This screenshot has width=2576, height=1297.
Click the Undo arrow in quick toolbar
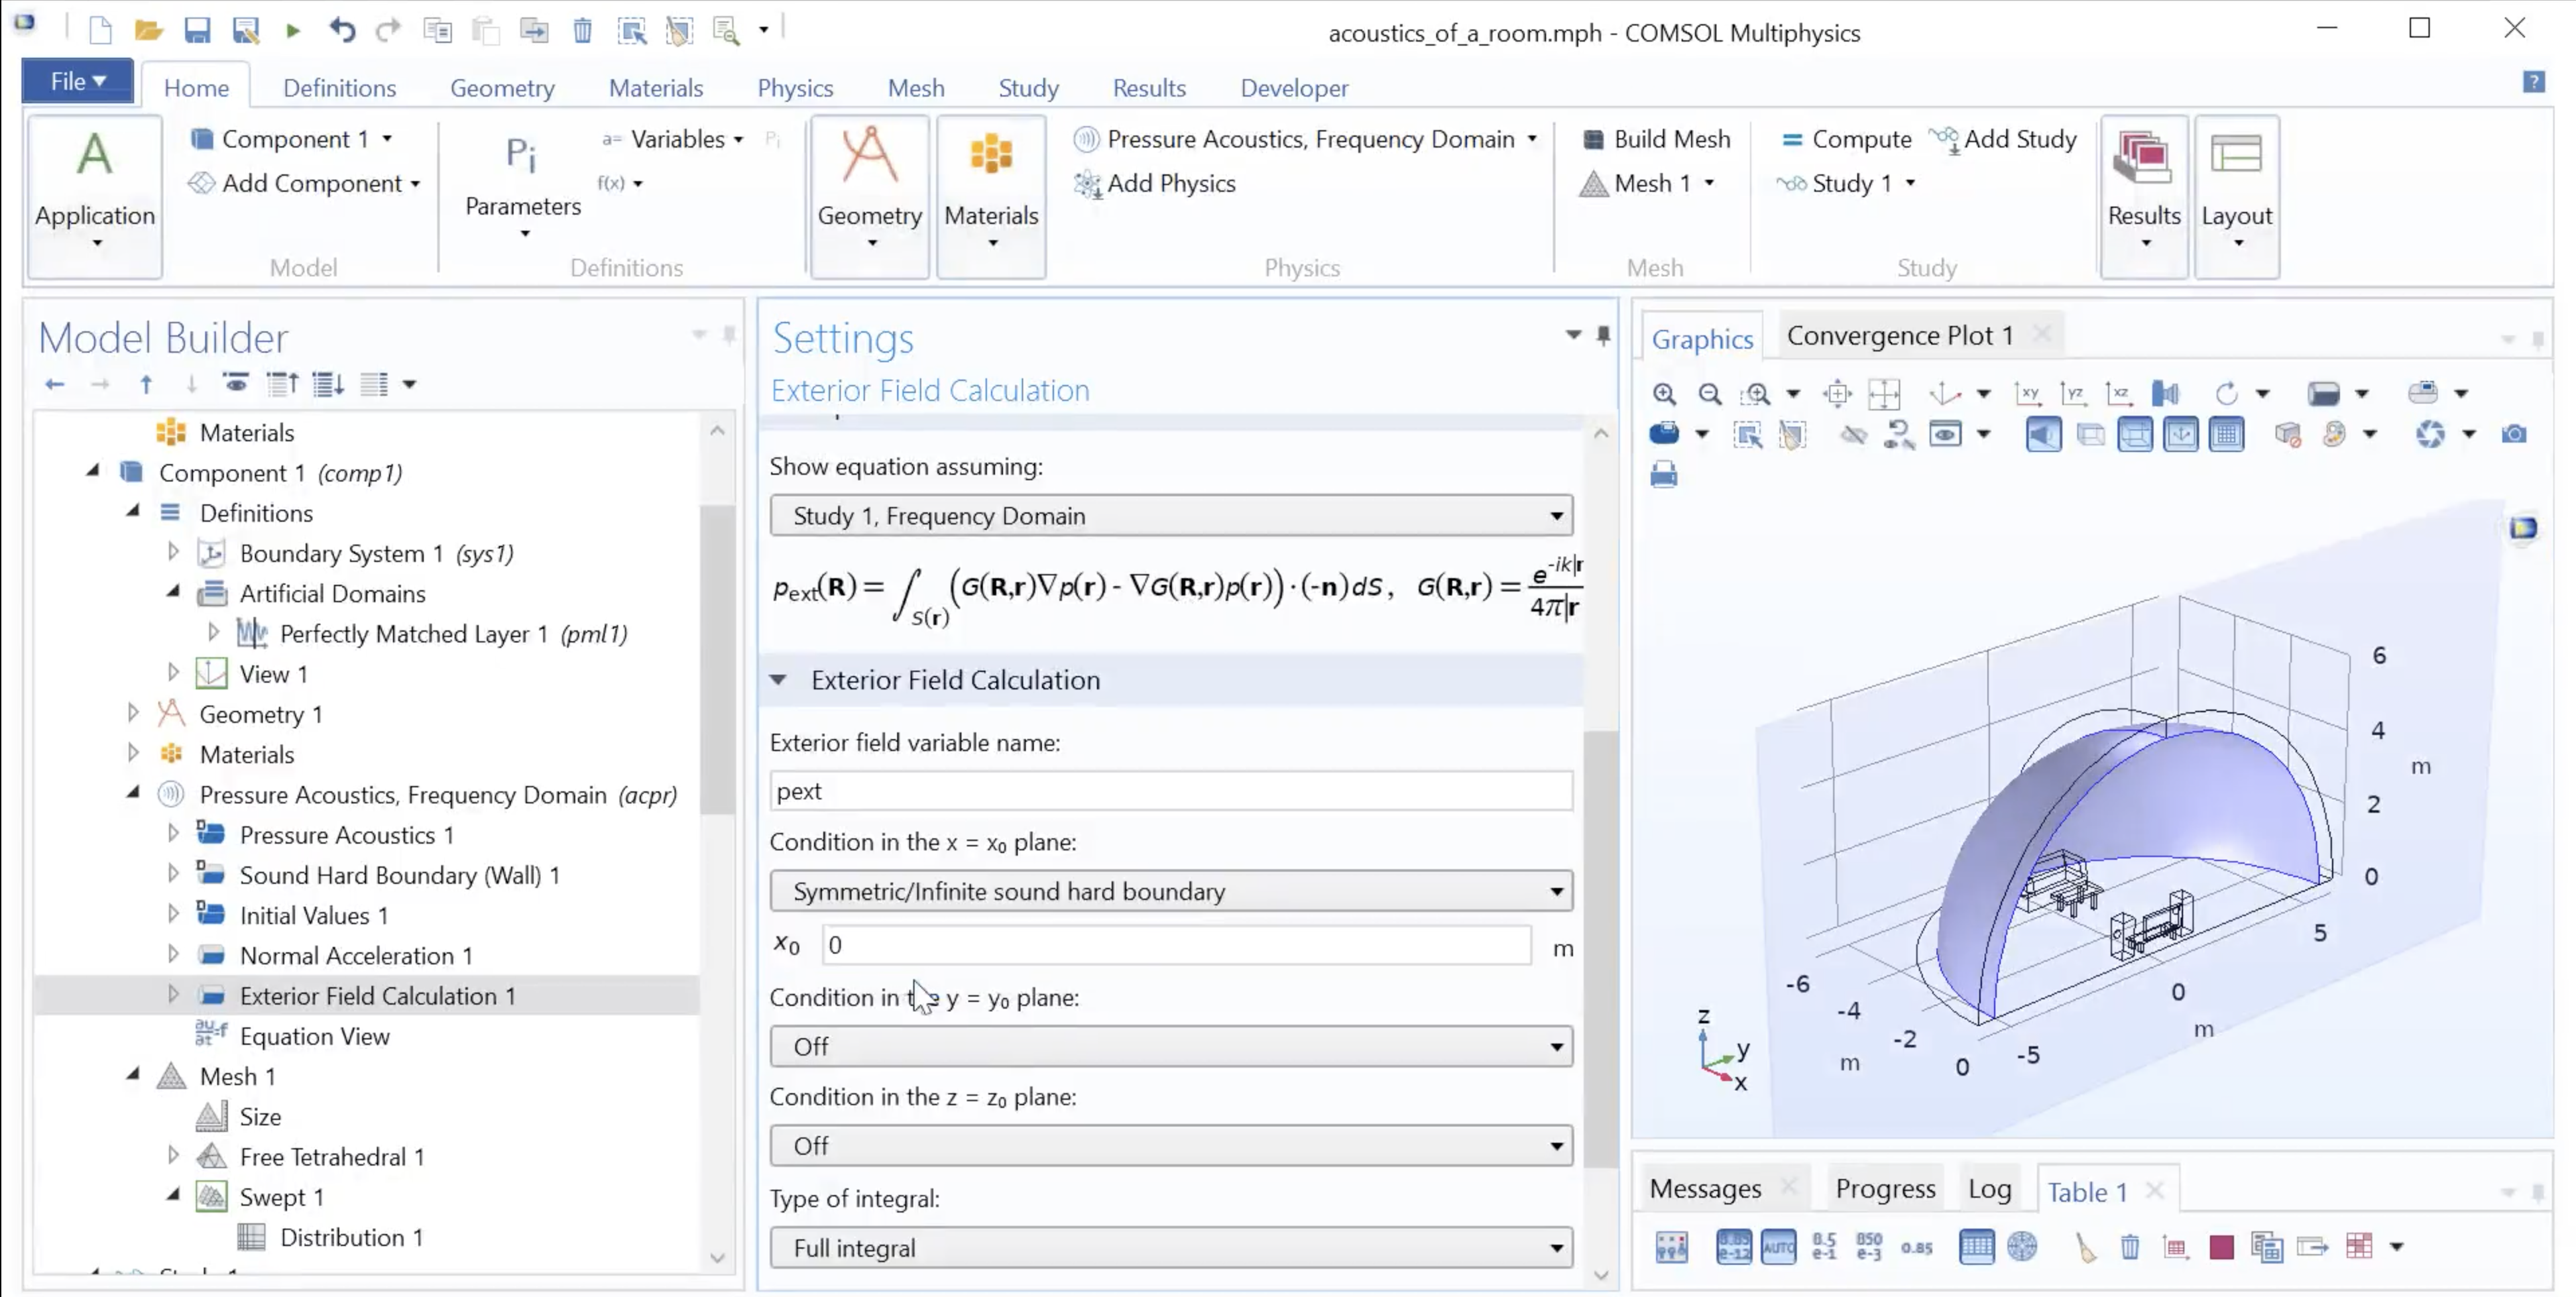(x=342, y=30)
